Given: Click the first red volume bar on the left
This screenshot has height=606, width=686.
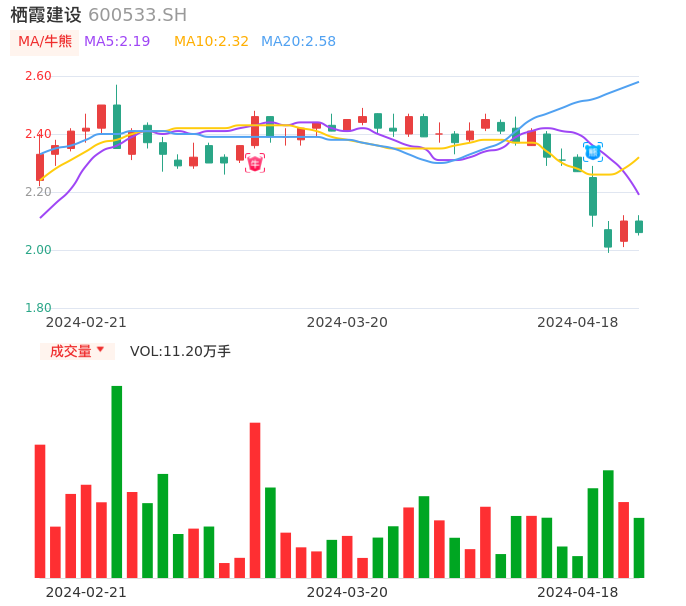Looking at the screenshot, I should (x=40, y=511).
